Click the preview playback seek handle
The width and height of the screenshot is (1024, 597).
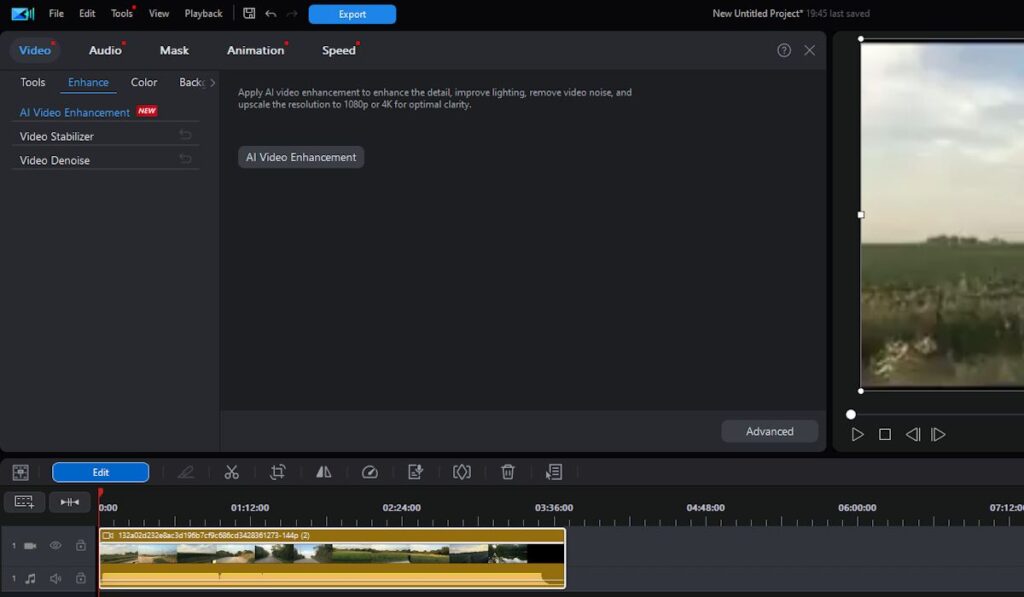[851, 414]
